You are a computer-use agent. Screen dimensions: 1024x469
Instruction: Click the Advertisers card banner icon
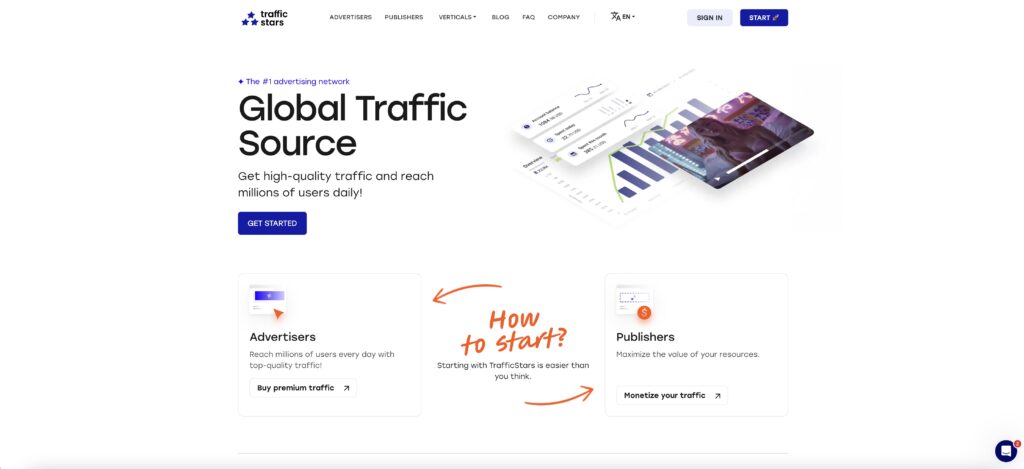point(268,300)
